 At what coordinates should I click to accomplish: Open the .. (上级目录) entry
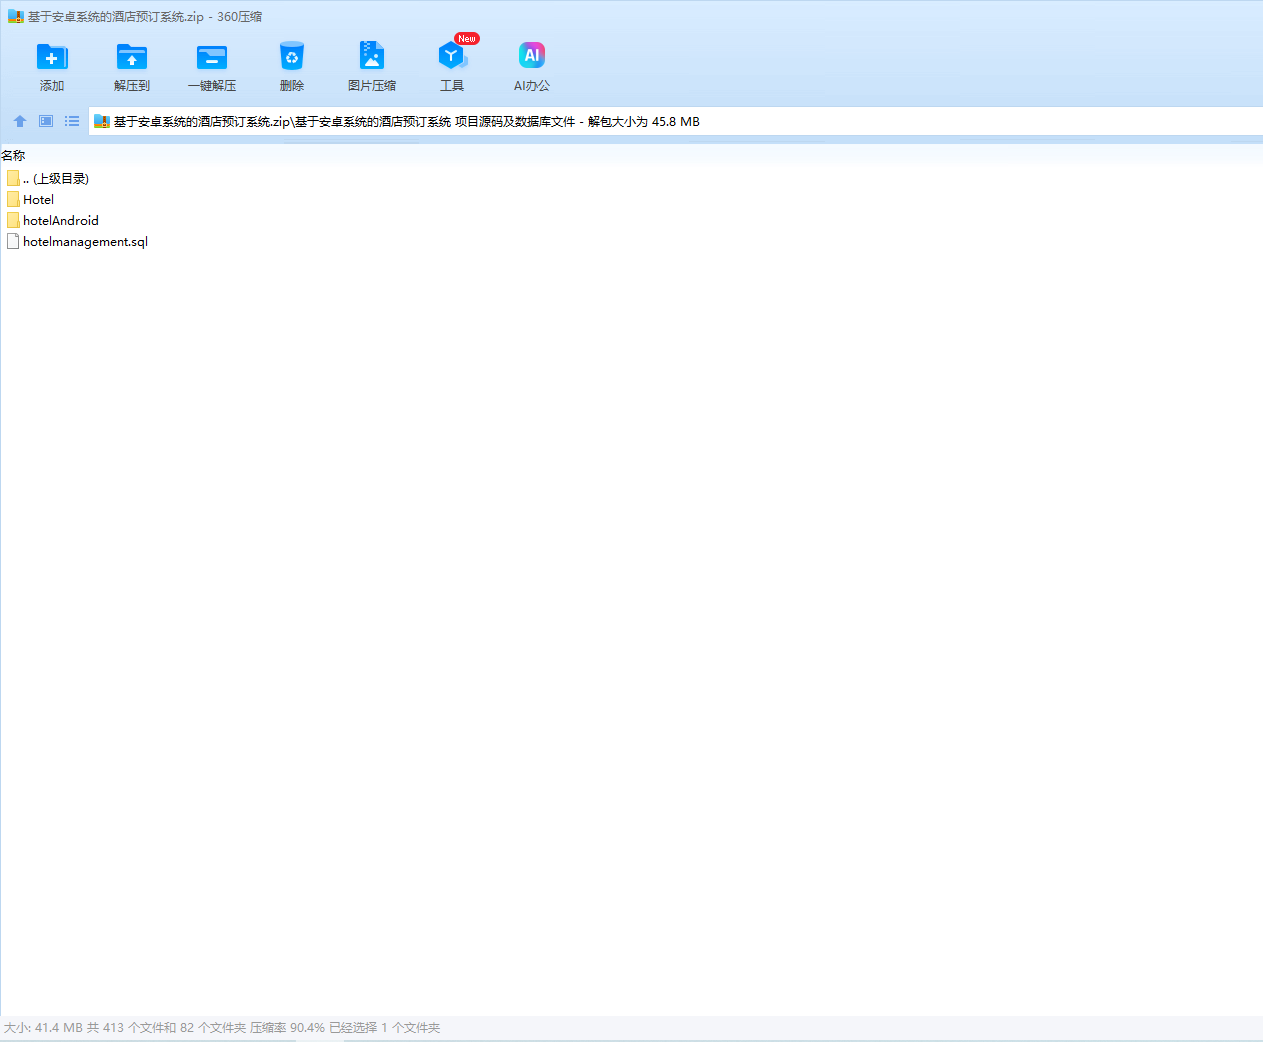56,179
